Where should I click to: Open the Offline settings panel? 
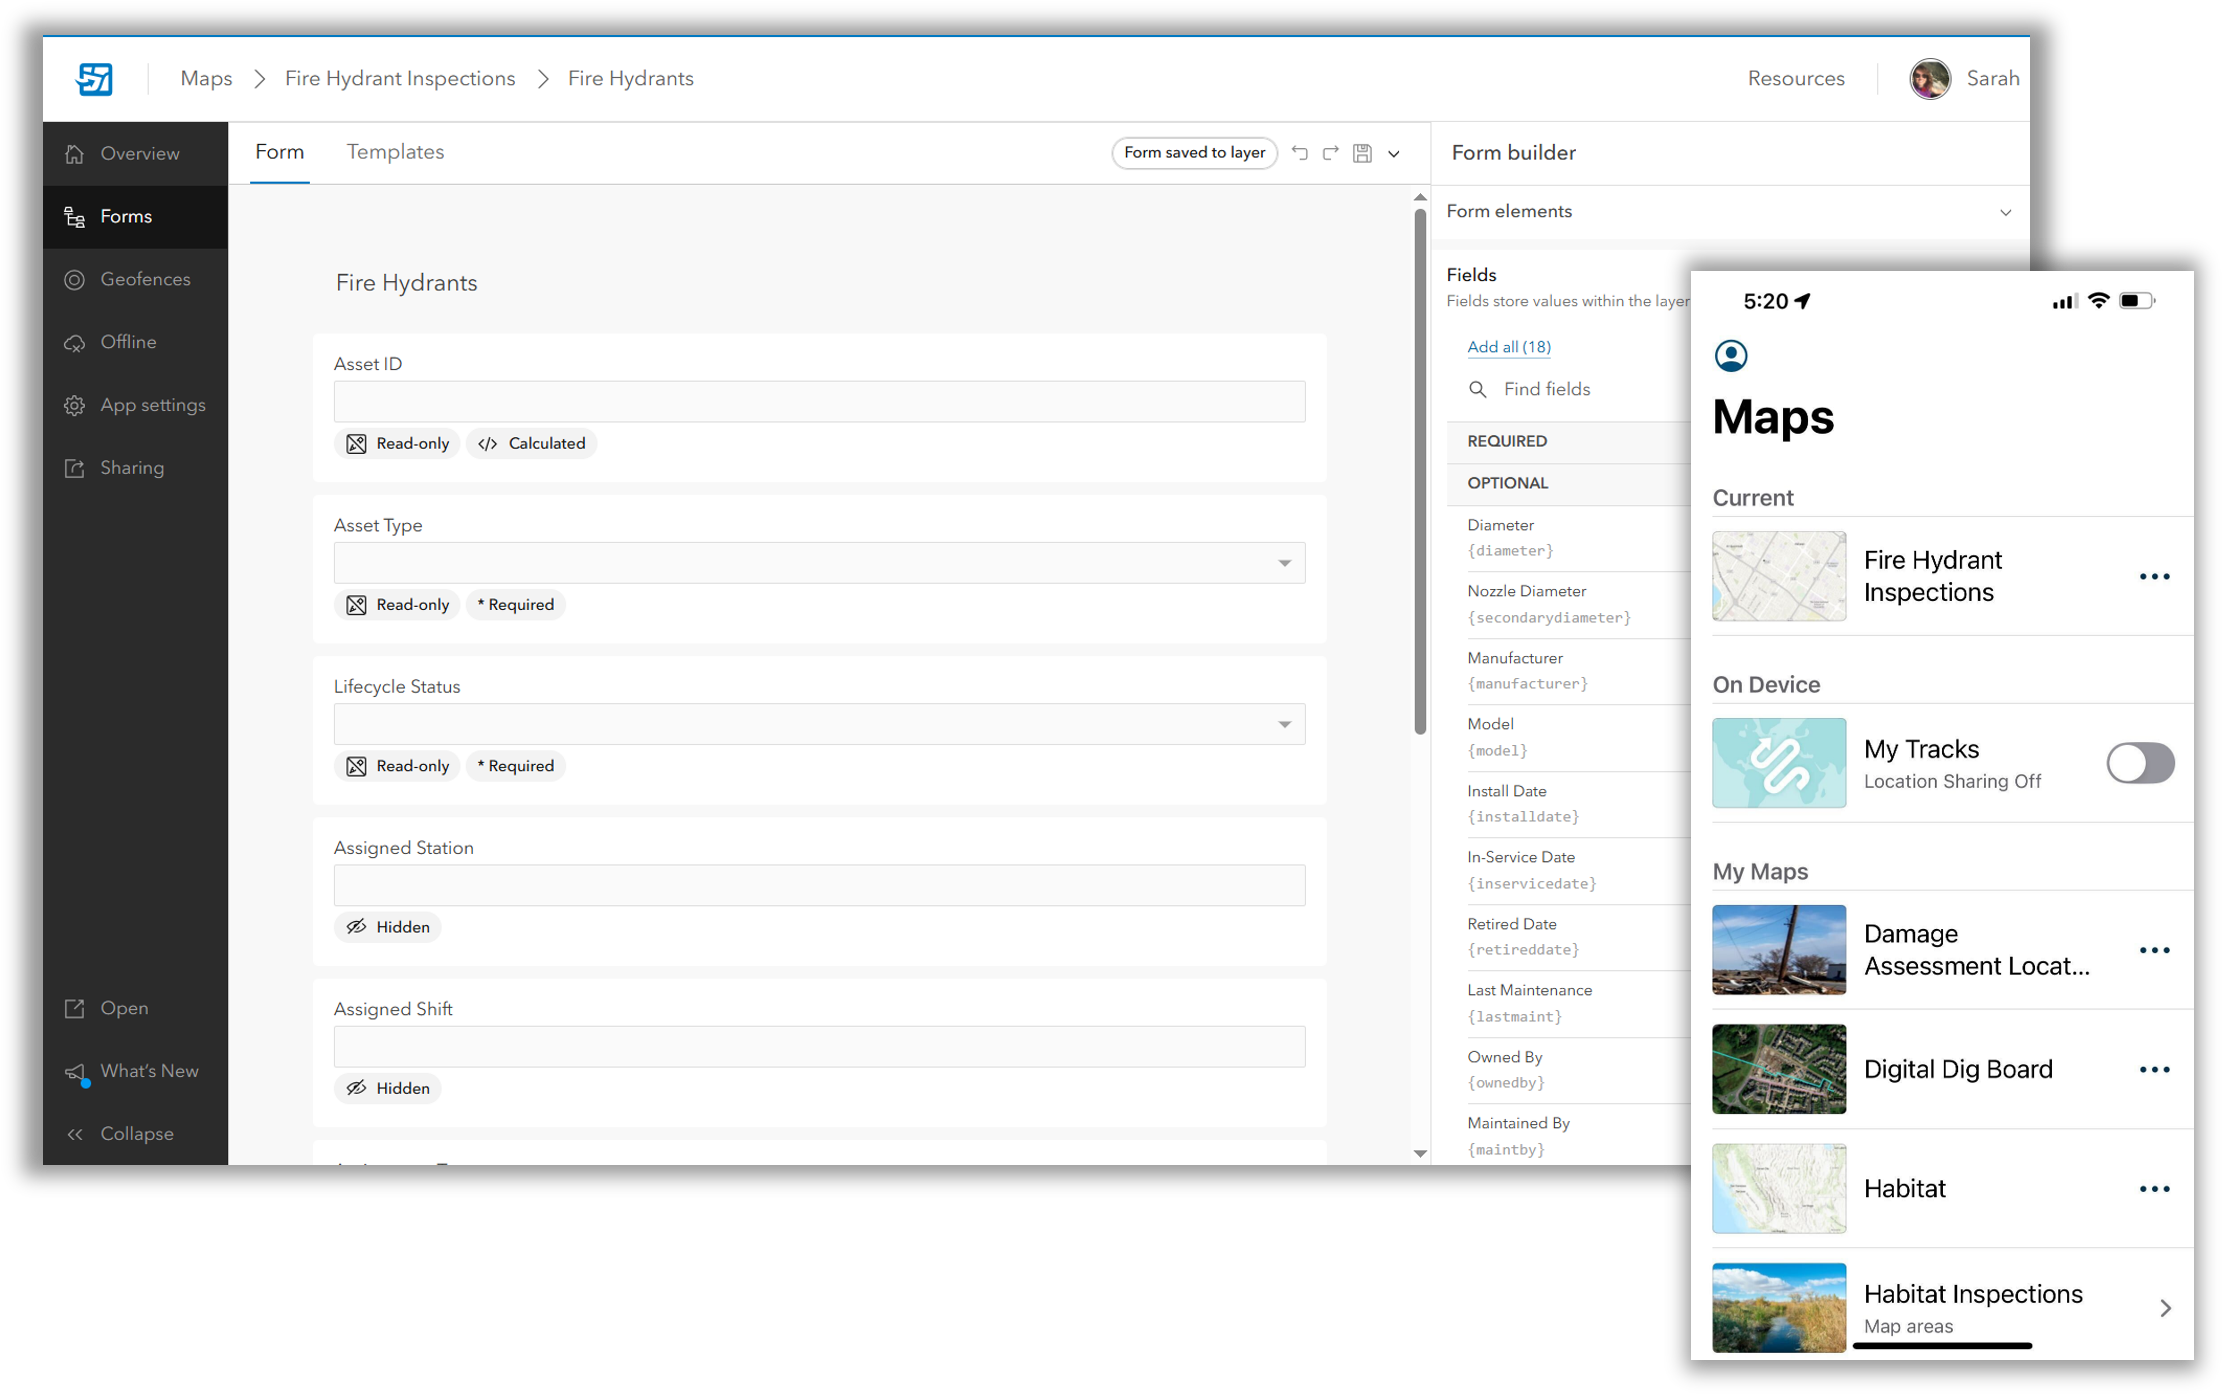(x=128, y=341)
